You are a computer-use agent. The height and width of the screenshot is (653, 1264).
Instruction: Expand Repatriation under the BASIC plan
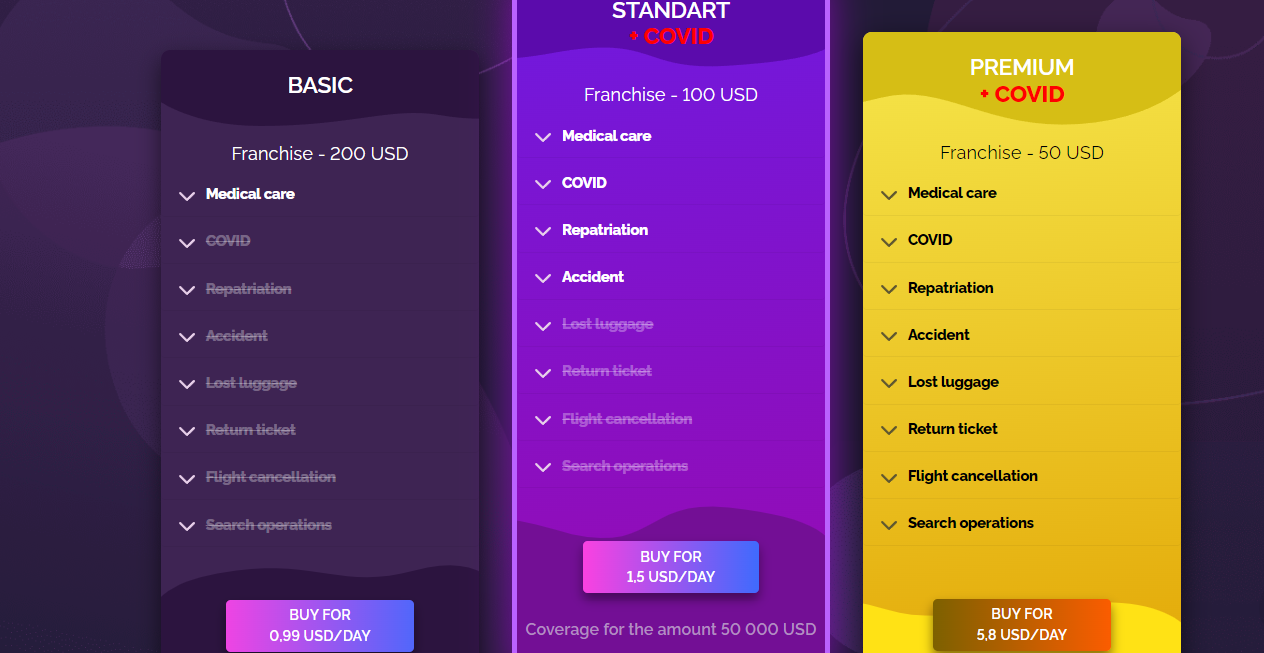[x=248, y=288]
